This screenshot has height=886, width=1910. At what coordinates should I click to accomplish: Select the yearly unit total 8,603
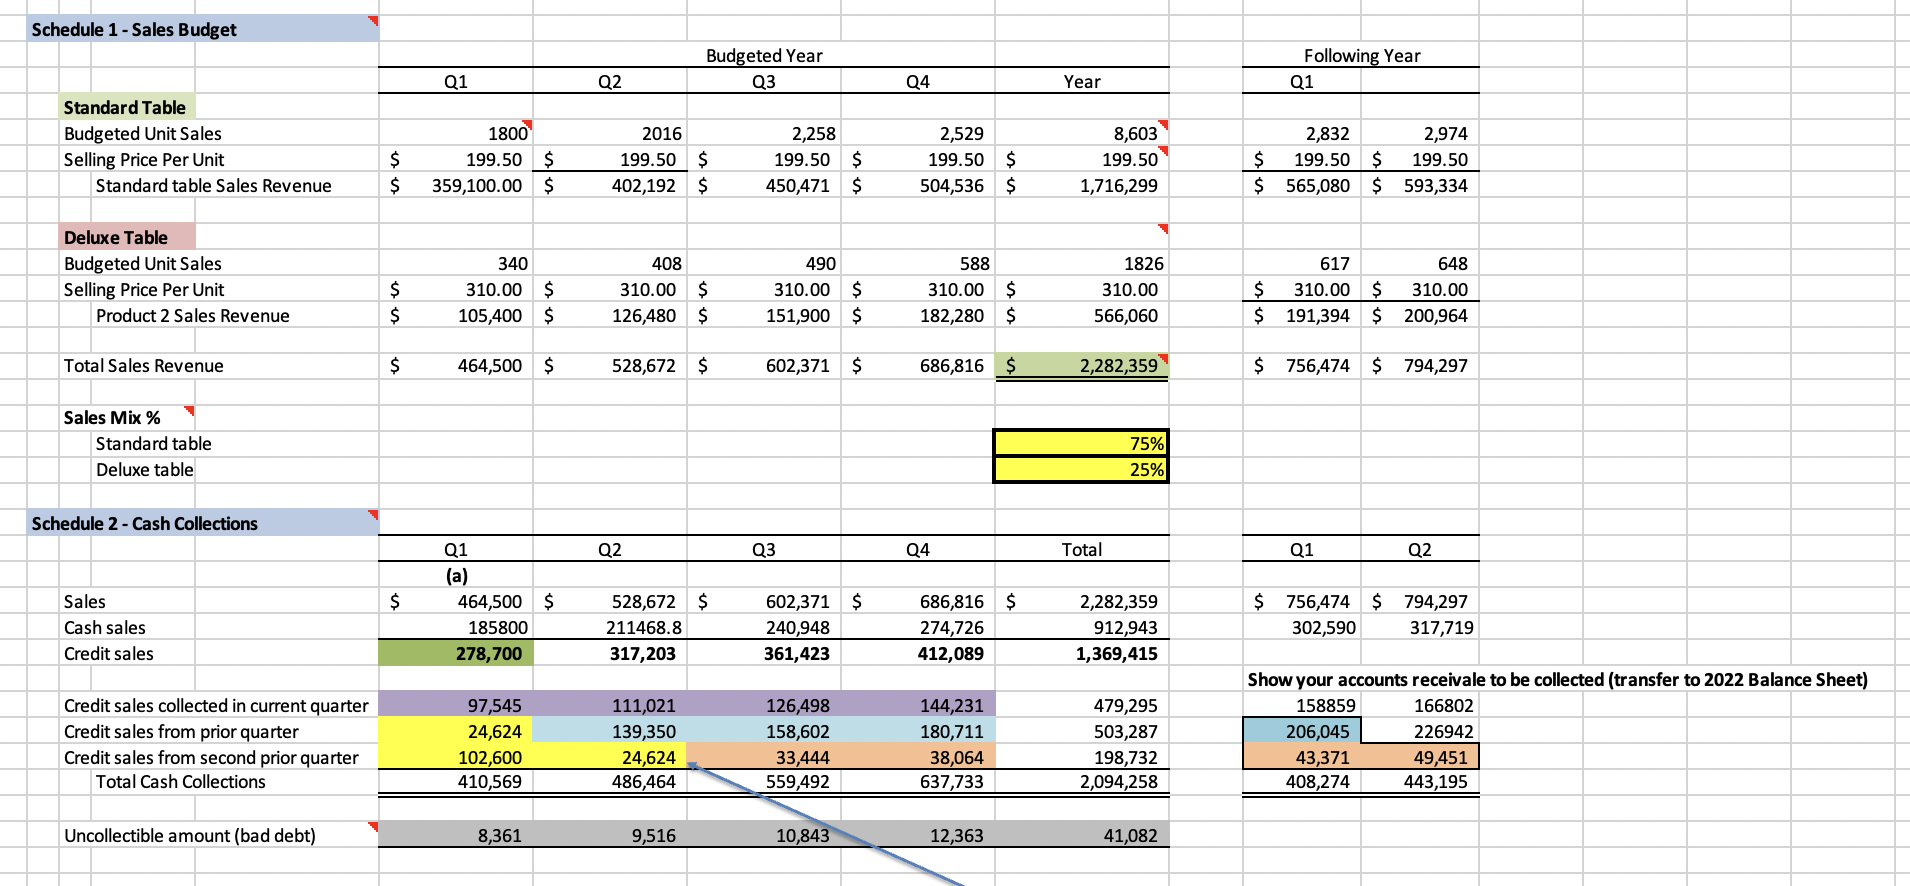(1082, 133)
